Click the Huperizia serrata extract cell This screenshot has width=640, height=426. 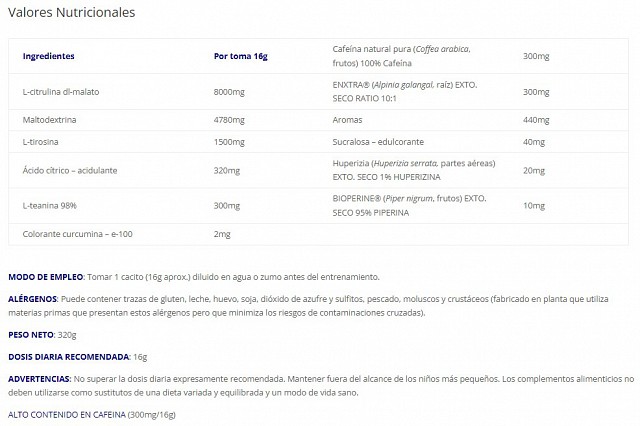pyautogui.click(x=414, y=170)
